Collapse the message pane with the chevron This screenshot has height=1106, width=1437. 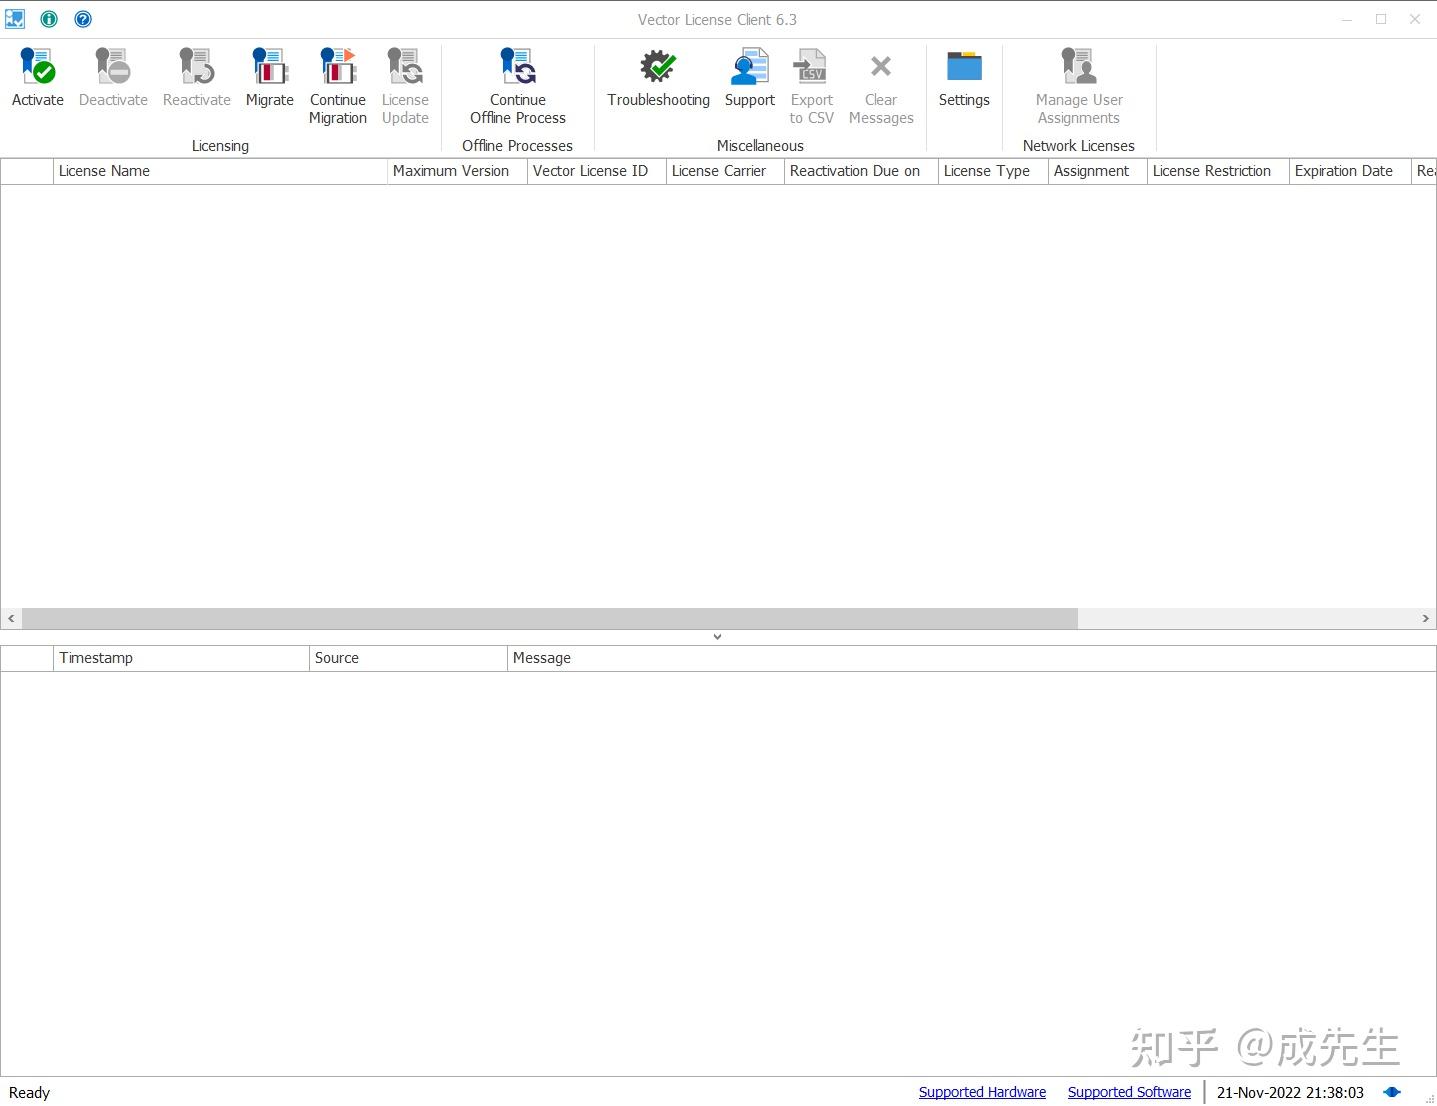point(717,637)
